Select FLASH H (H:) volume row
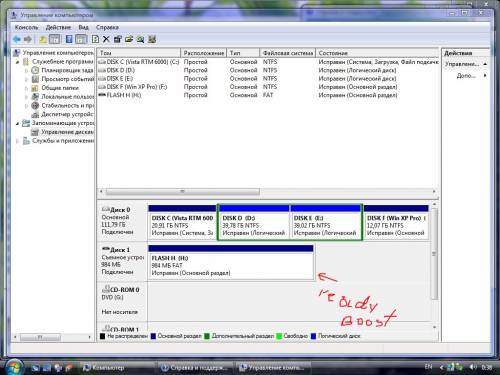Viewport: 500px width, 375px height. point(268,95)
